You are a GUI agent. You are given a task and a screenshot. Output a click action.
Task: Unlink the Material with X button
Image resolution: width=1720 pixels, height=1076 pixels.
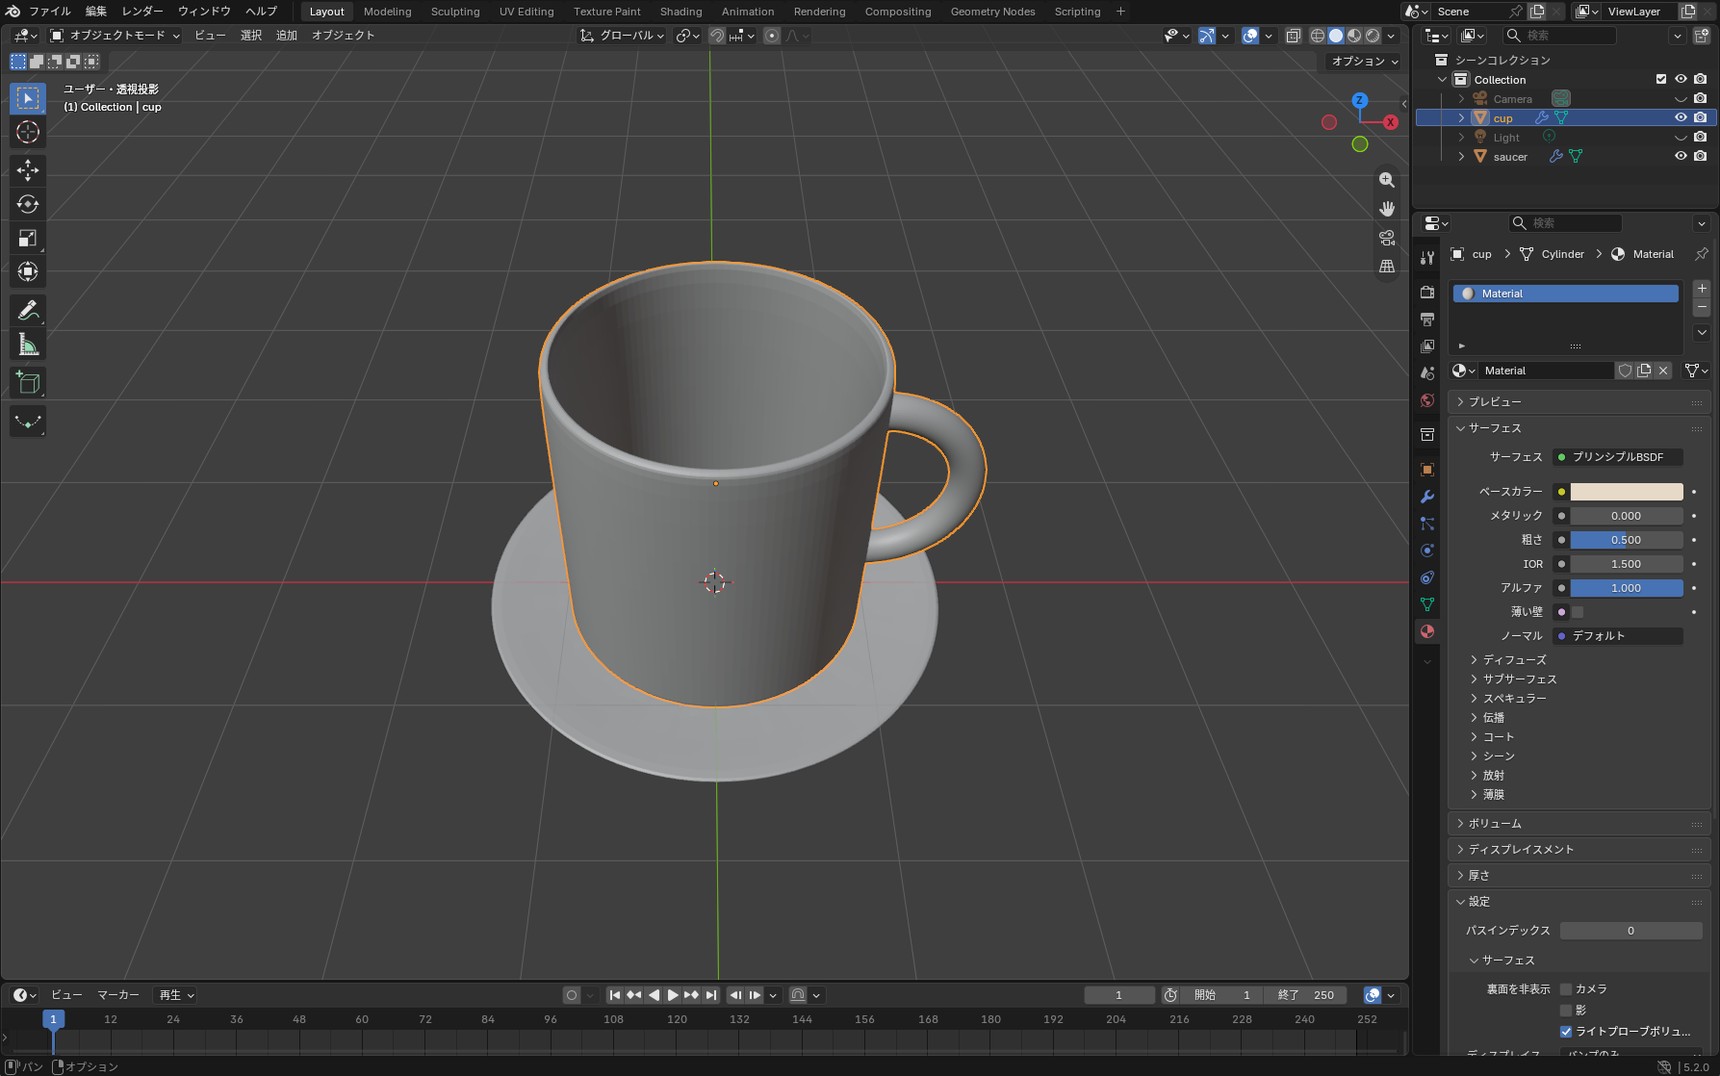coord(1663,371)
